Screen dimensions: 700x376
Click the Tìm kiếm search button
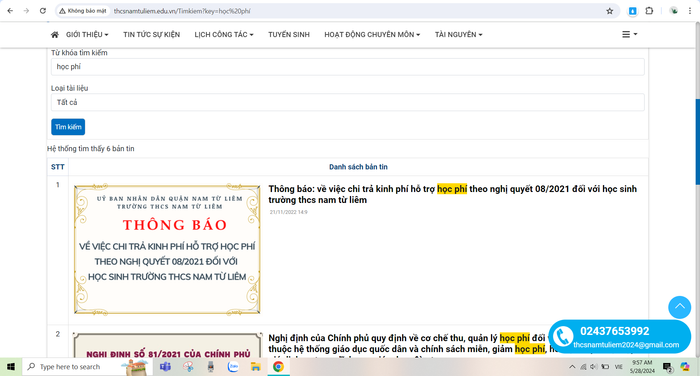click(68, 127)
